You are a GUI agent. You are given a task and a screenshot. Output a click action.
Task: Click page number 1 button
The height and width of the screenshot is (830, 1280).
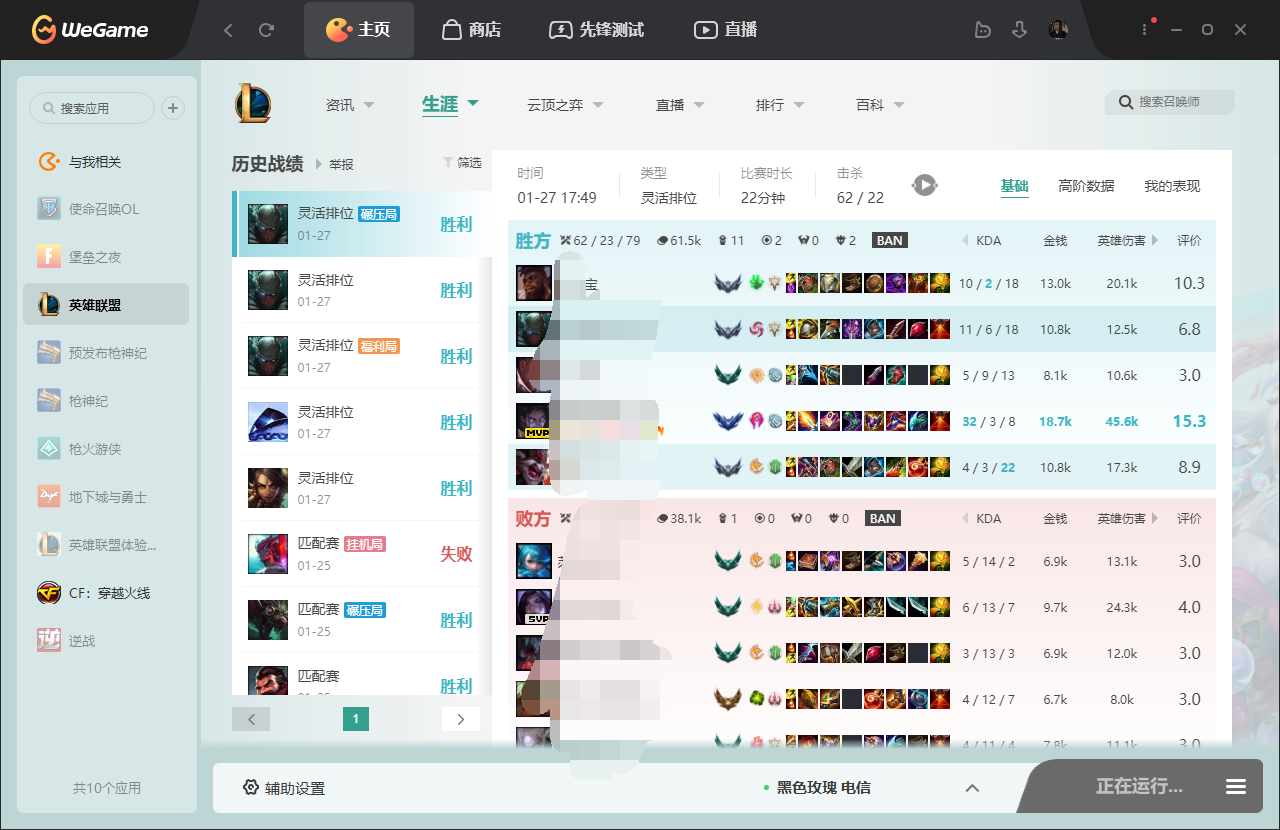(x=356, y=719)
